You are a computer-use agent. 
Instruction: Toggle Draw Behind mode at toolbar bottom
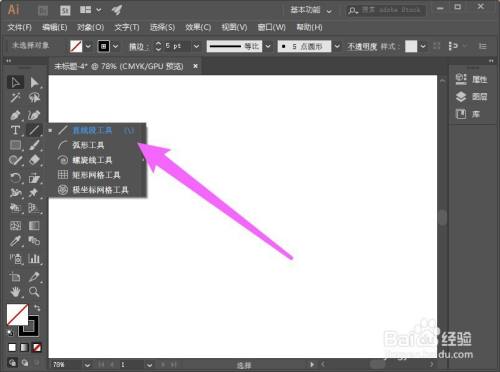(x=25, y=363)
